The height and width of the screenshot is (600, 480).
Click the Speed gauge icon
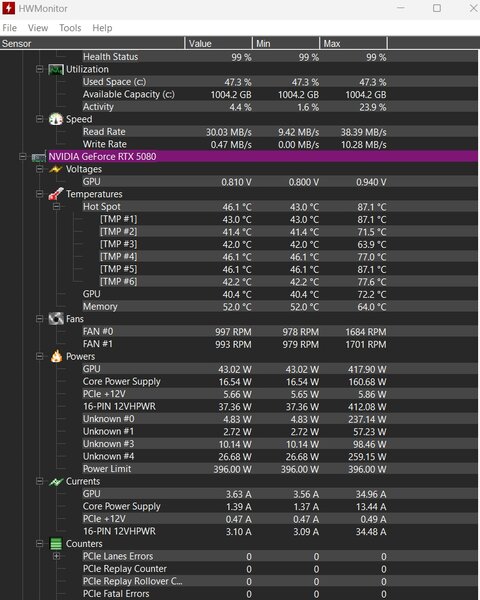point(56,119)
